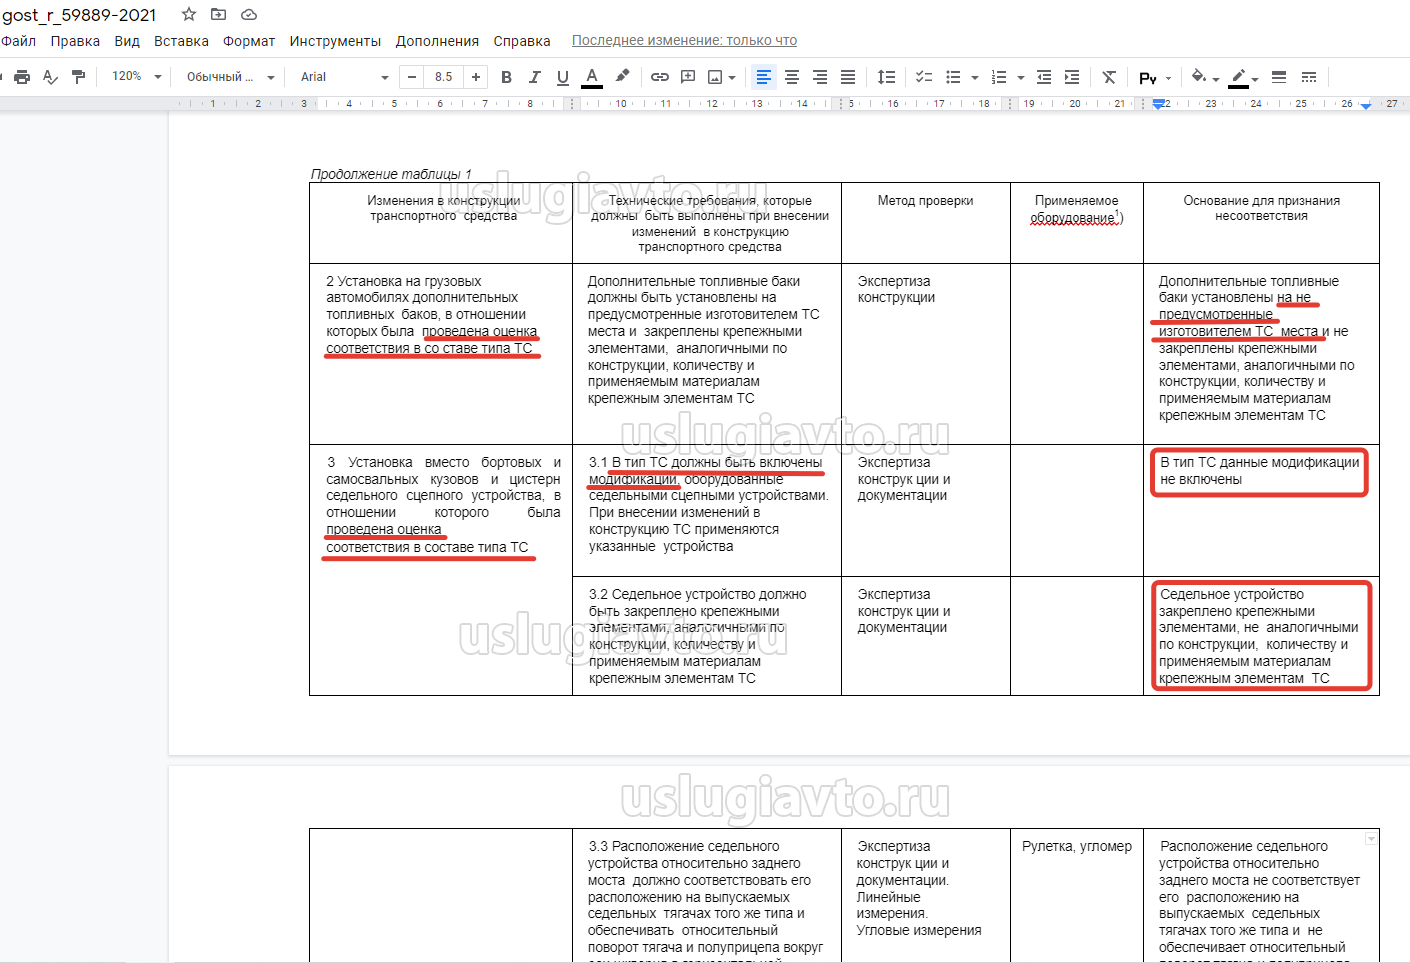Click the clear formatting icon

pyautogui.click(x=1109, y=77)
